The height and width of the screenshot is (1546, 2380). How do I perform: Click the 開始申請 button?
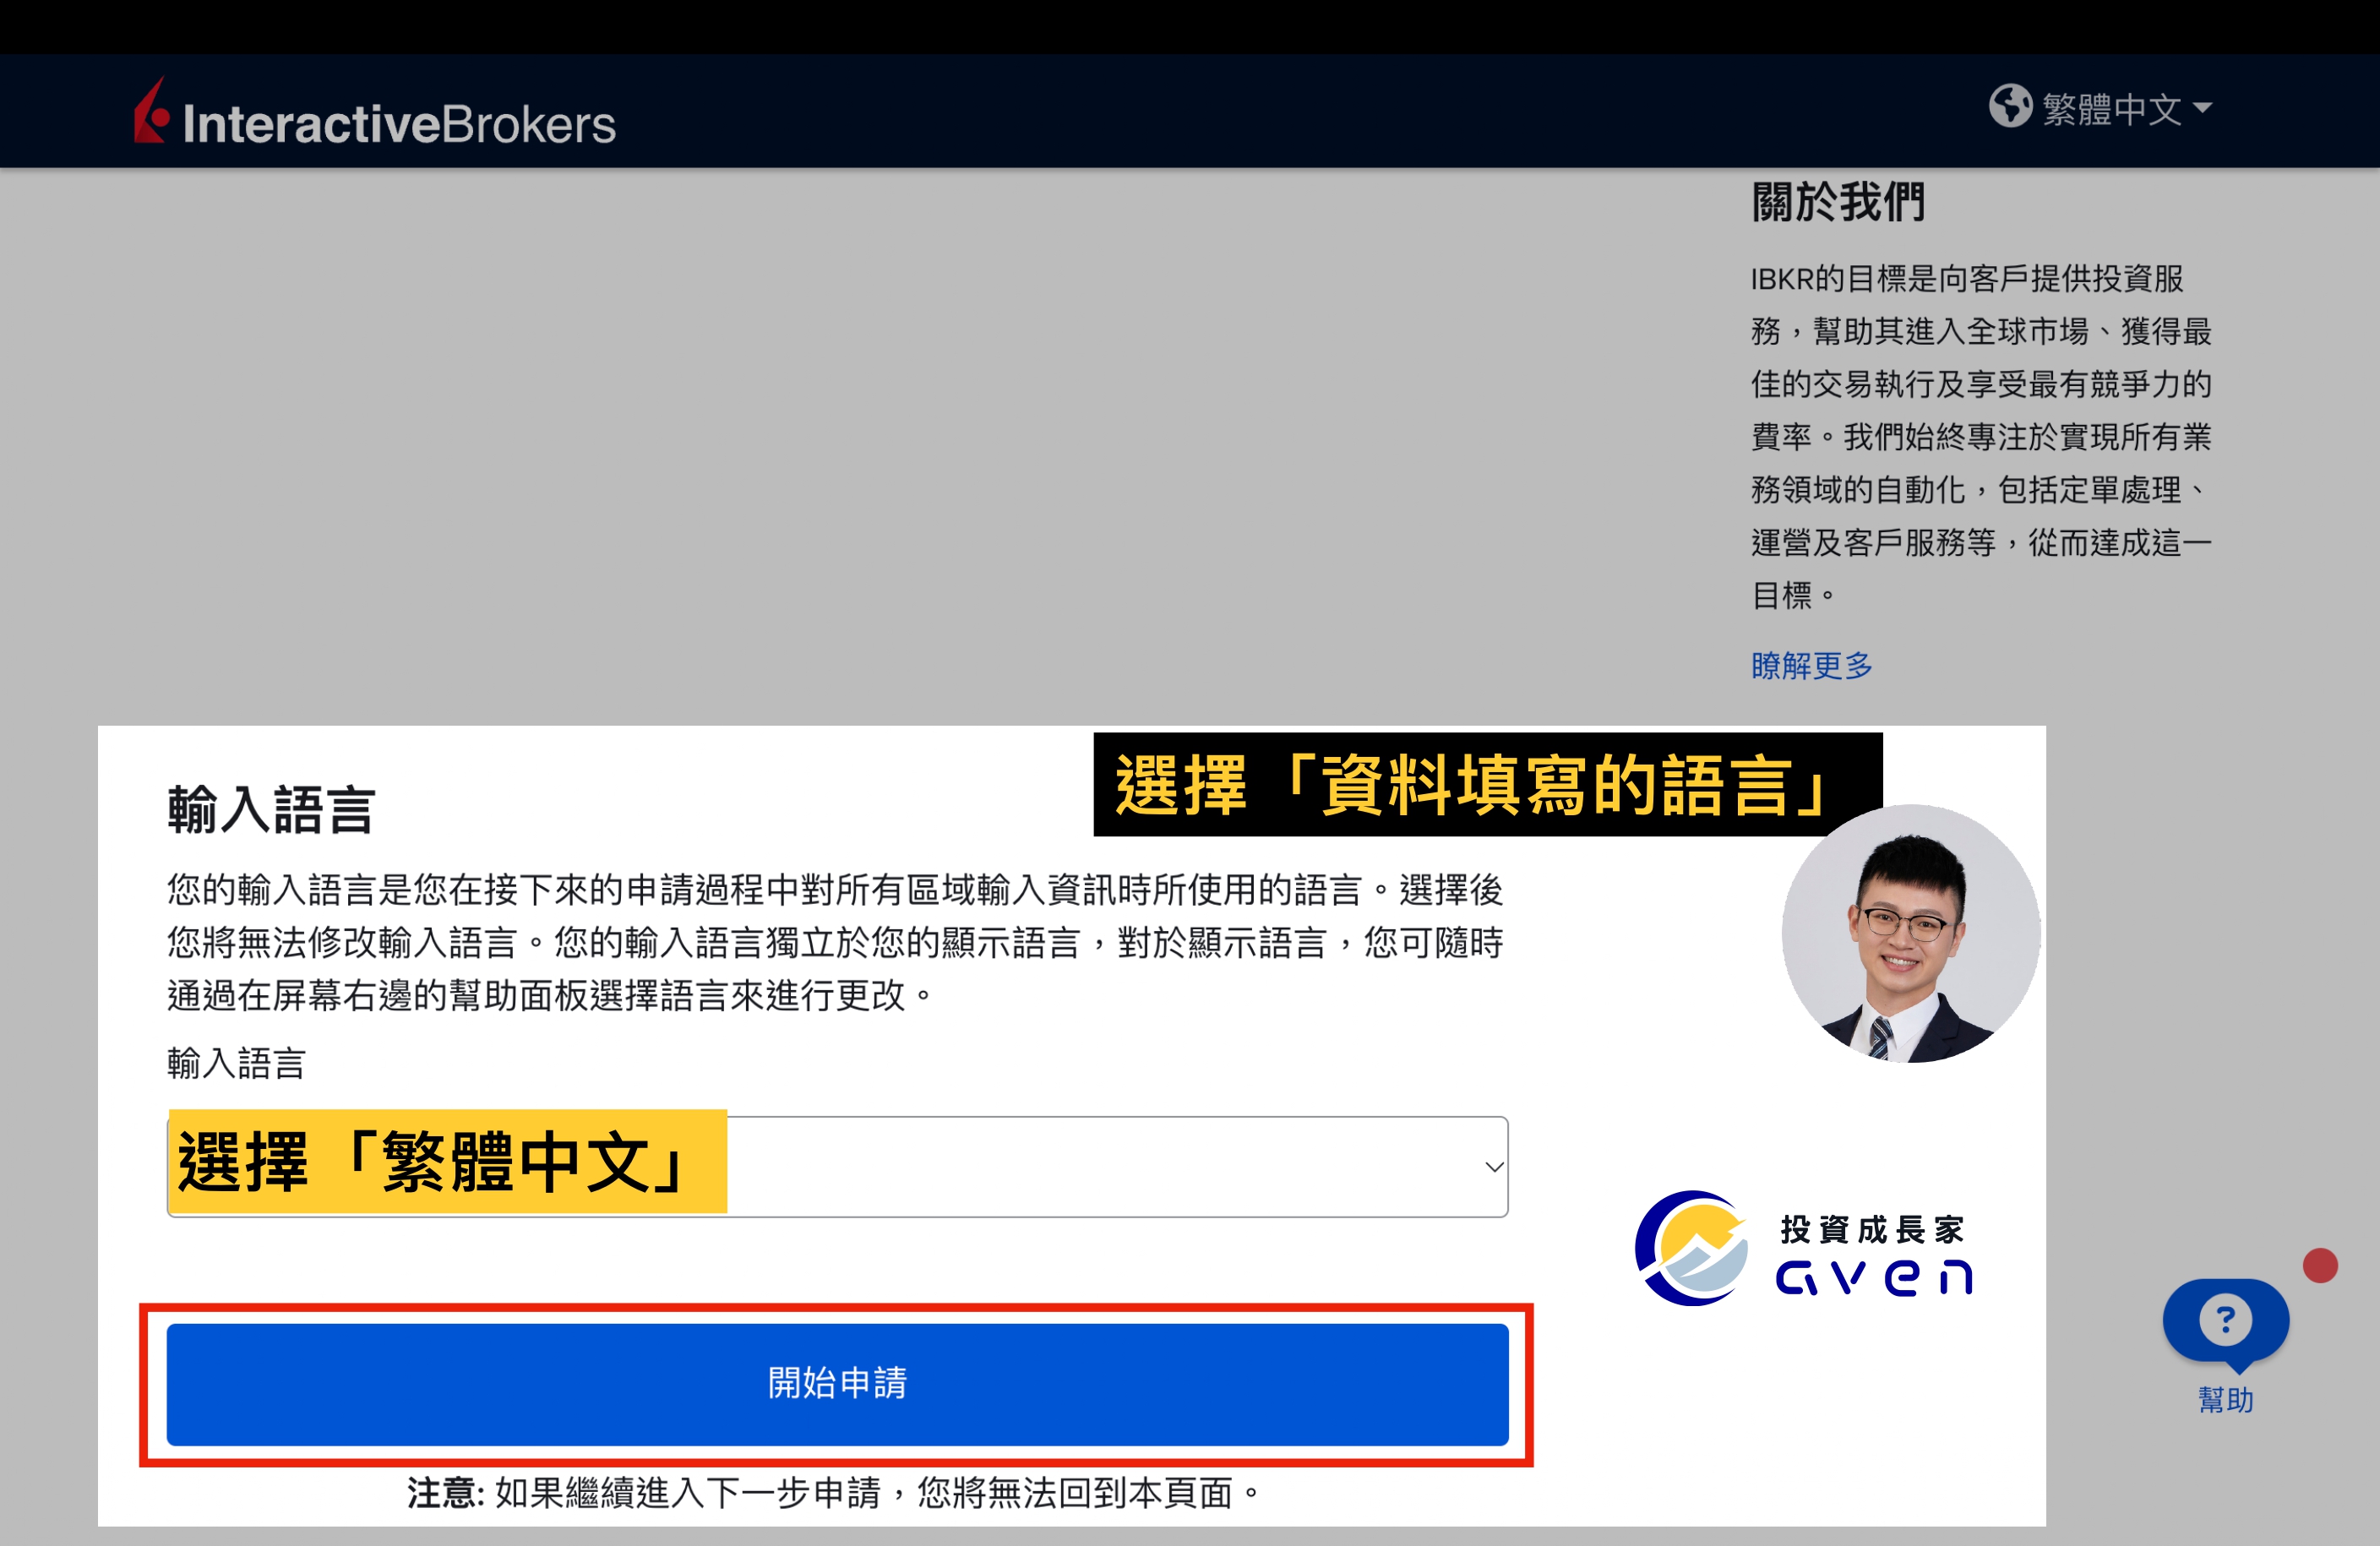(837, 1384)
